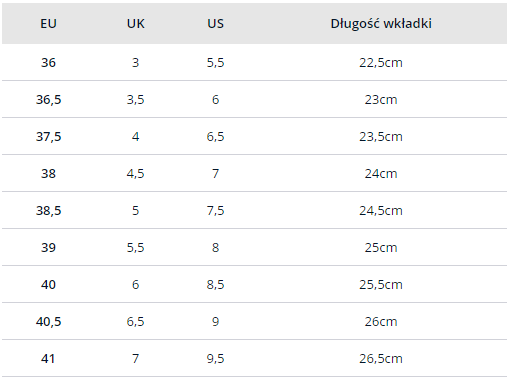
Task: Click the Długość wkładki column header
Action: point(381,24)
